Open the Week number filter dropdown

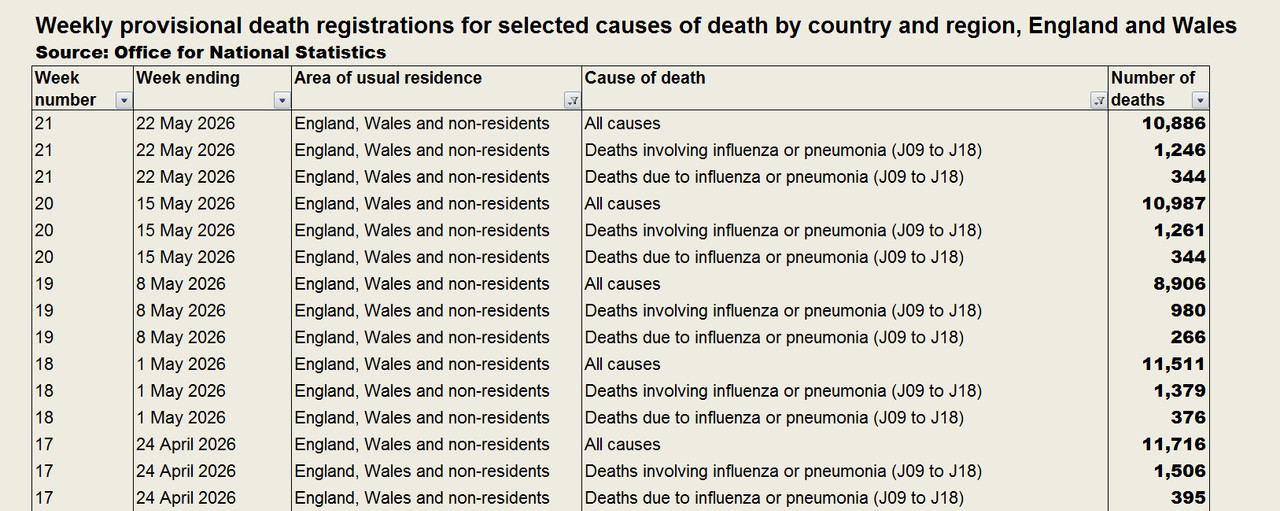click(x=124, y=101)
